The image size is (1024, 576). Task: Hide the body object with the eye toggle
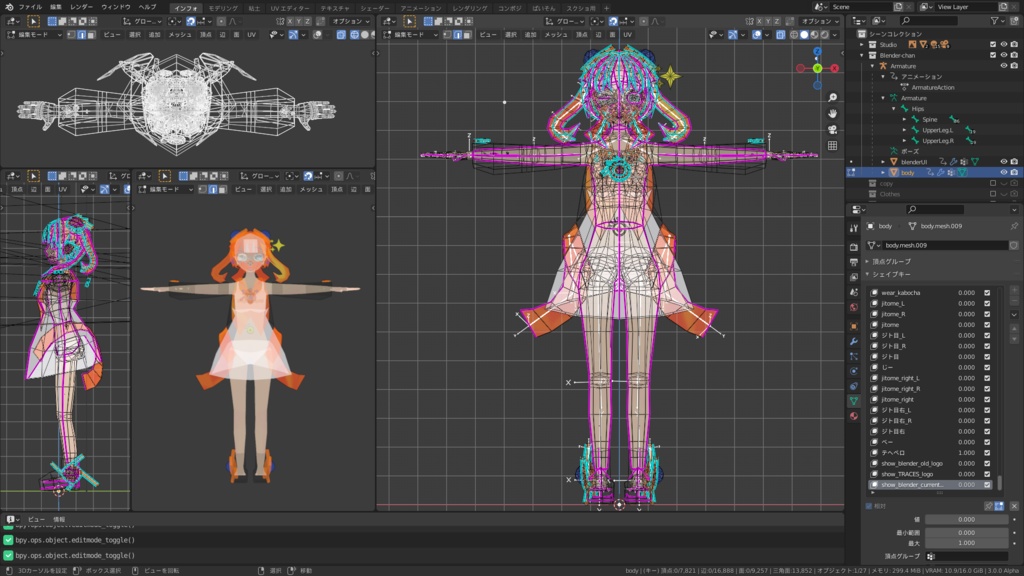[1003, 171]
